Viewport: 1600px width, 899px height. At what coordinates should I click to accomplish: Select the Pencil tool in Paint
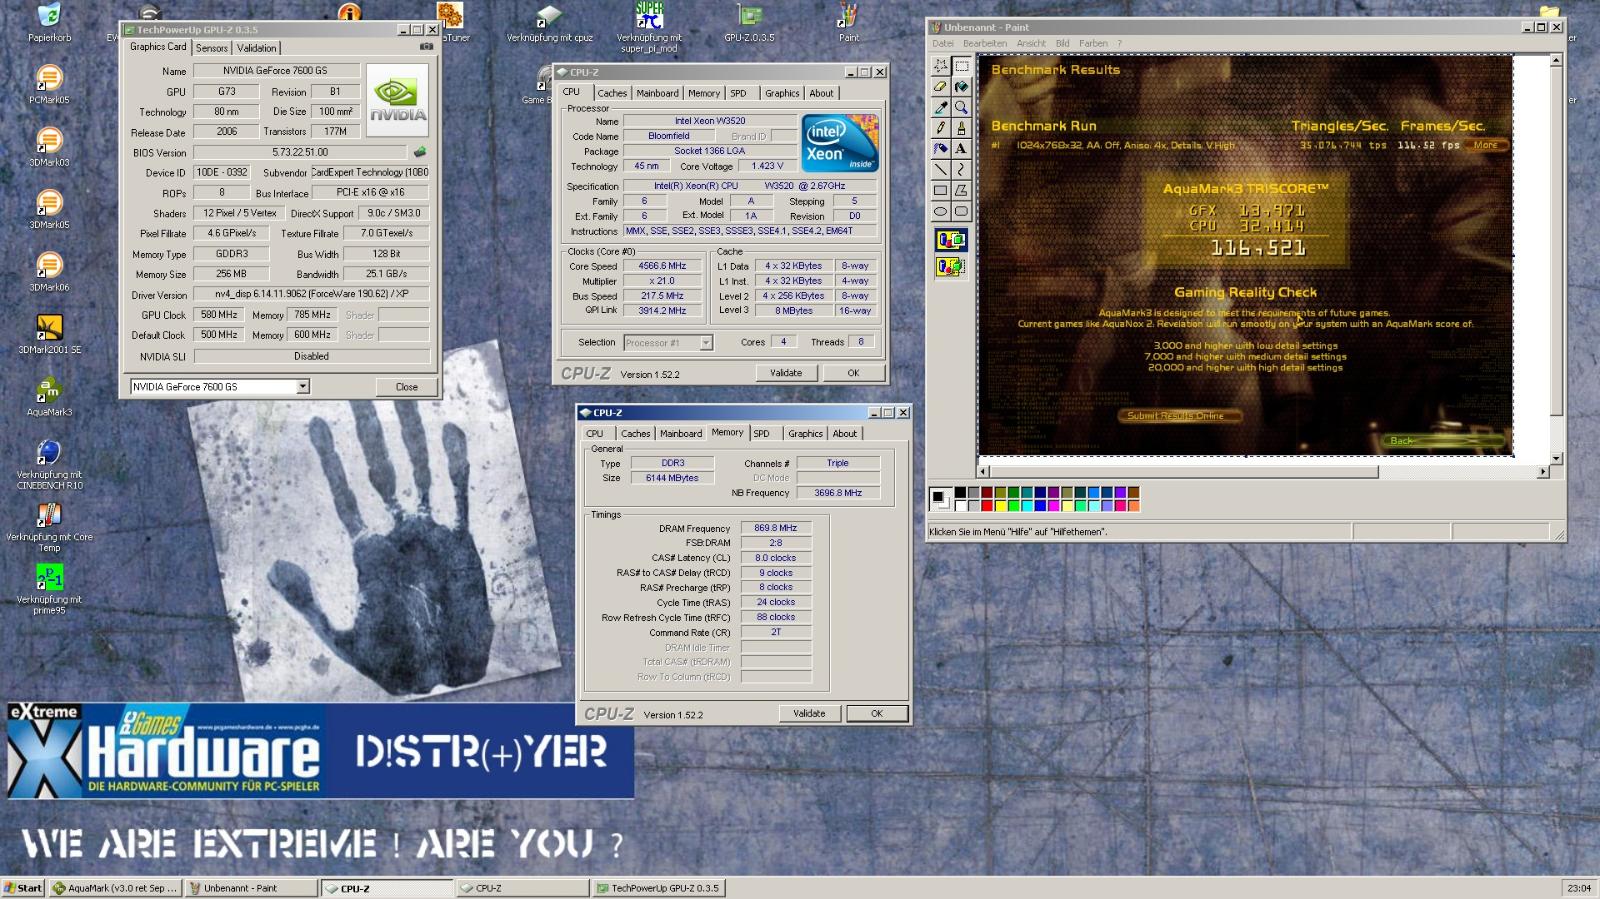point(940,128)
